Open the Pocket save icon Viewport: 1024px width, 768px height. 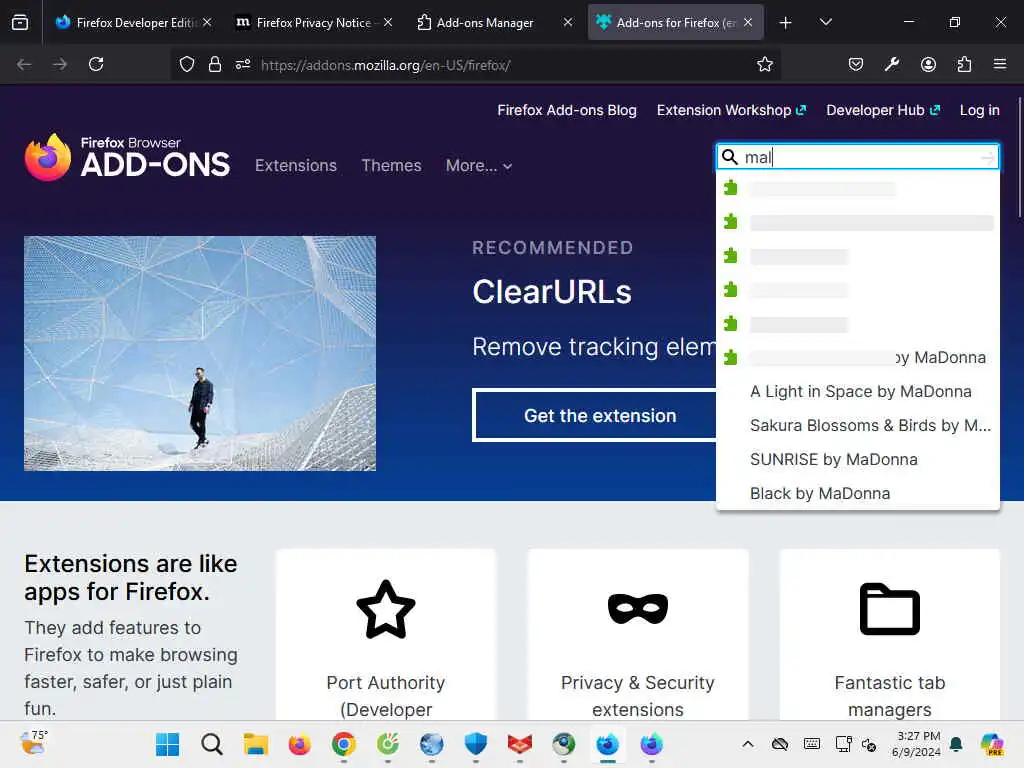click(856, 64)
